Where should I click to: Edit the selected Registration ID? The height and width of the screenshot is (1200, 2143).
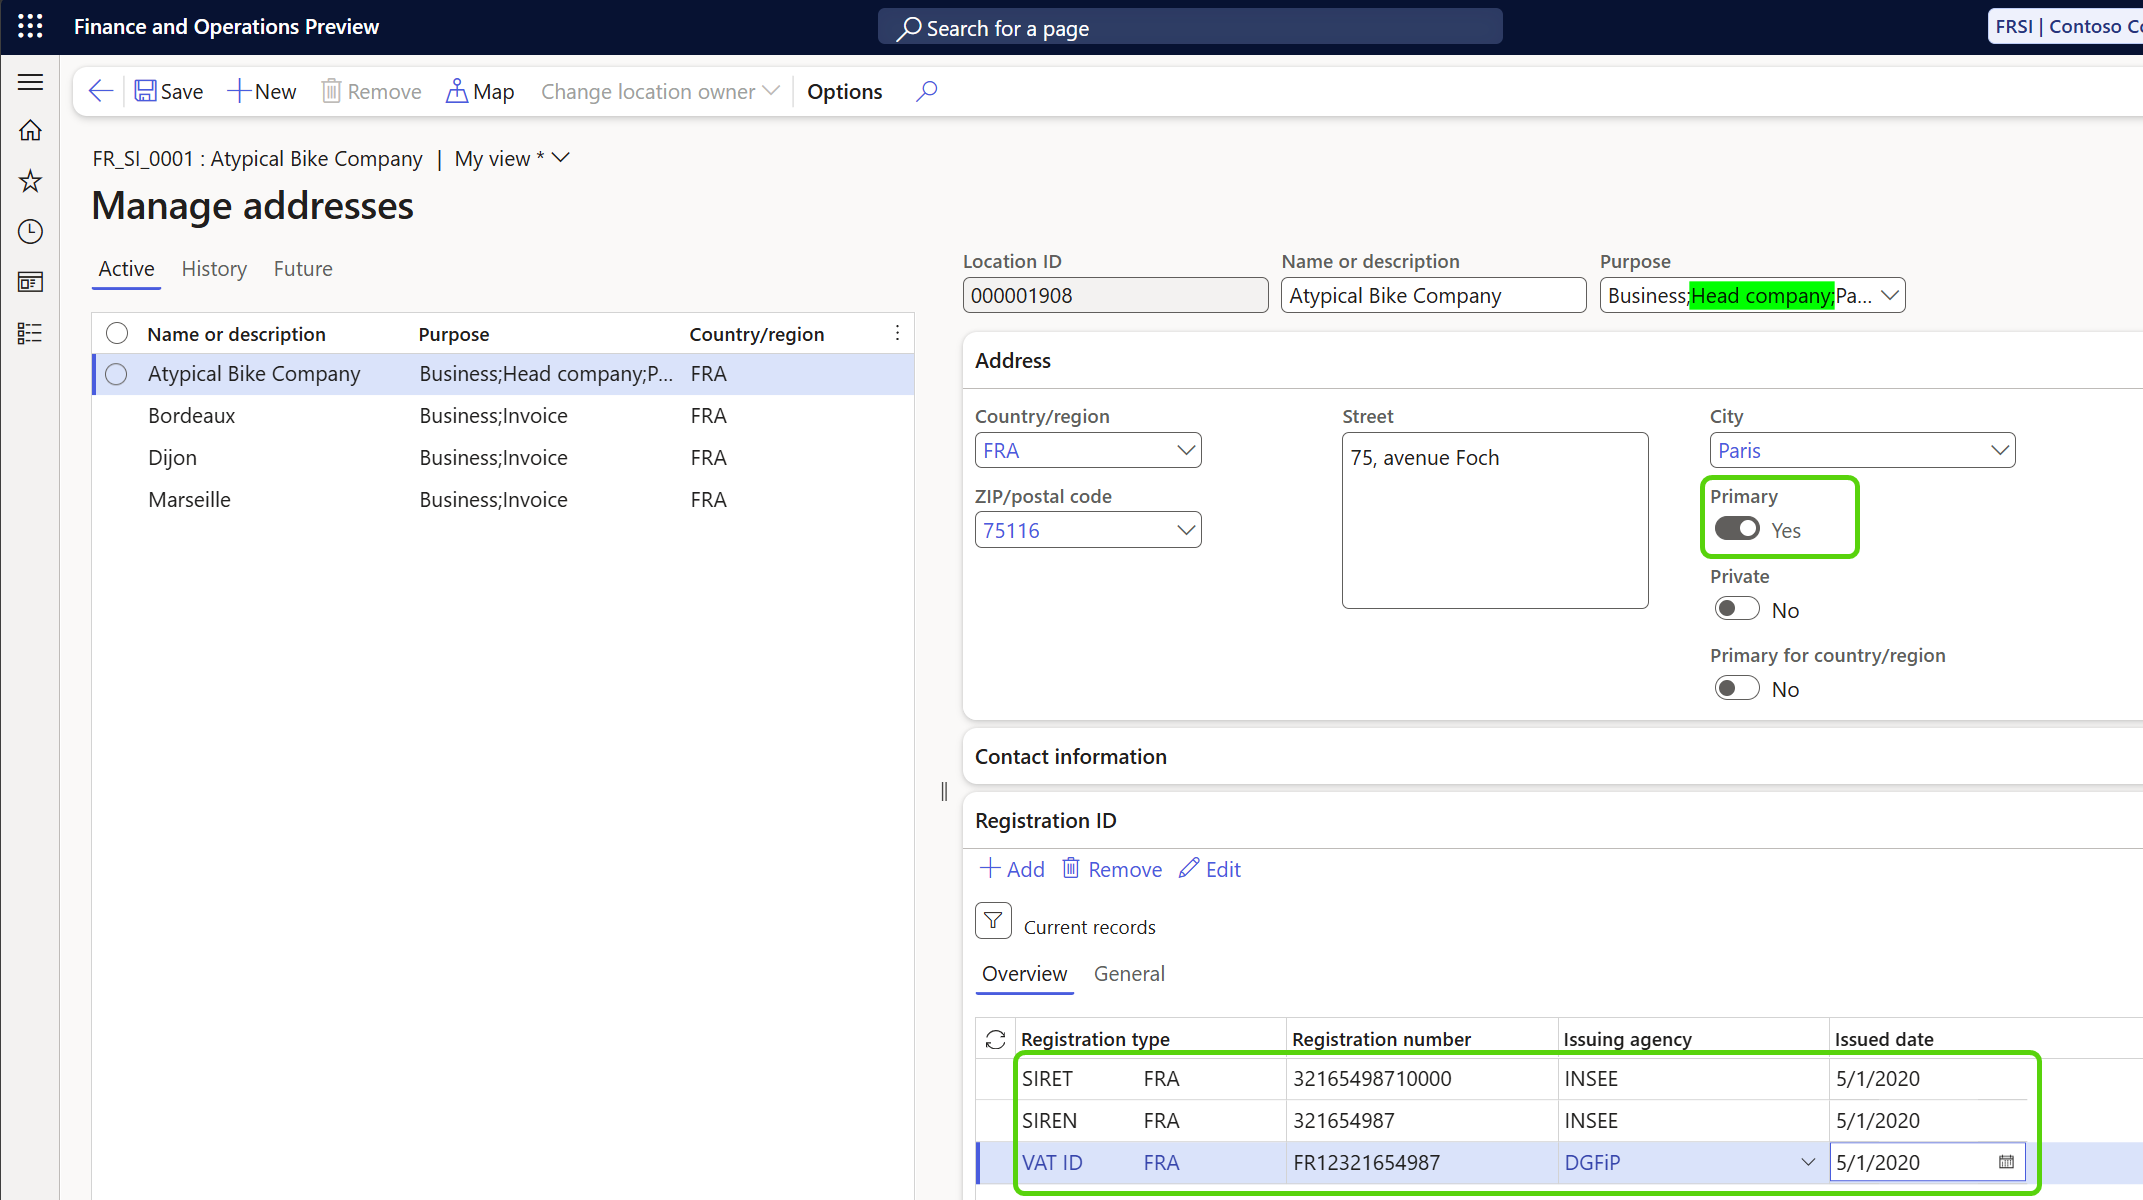click(1210, 869)
